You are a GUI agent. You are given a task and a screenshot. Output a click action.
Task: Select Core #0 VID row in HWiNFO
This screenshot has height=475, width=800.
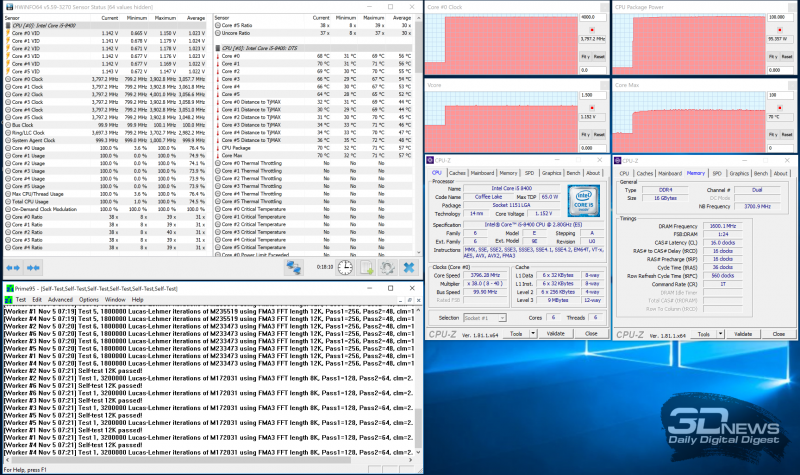click(106, 33)
